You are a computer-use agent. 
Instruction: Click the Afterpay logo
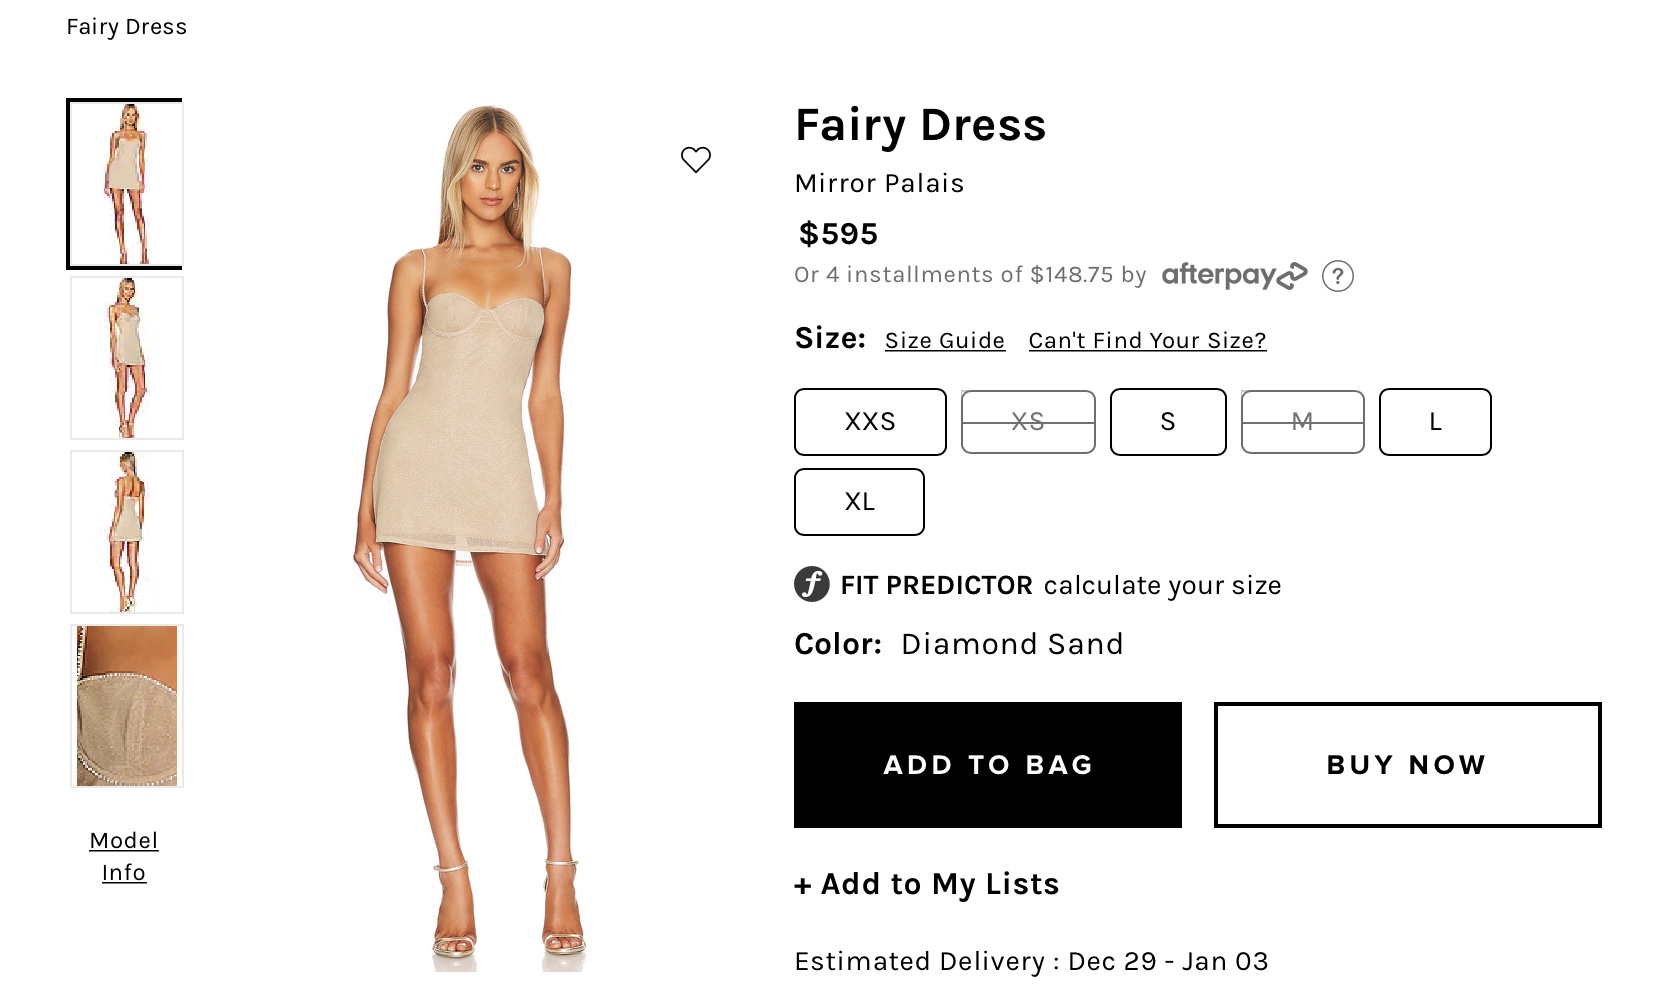(x=1234, y=275)
